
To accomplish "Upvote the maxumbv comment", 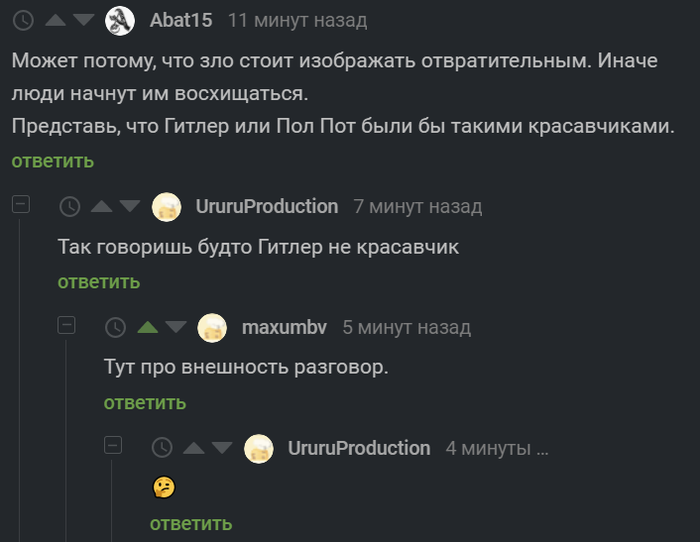I will click(x=148, y=327).
